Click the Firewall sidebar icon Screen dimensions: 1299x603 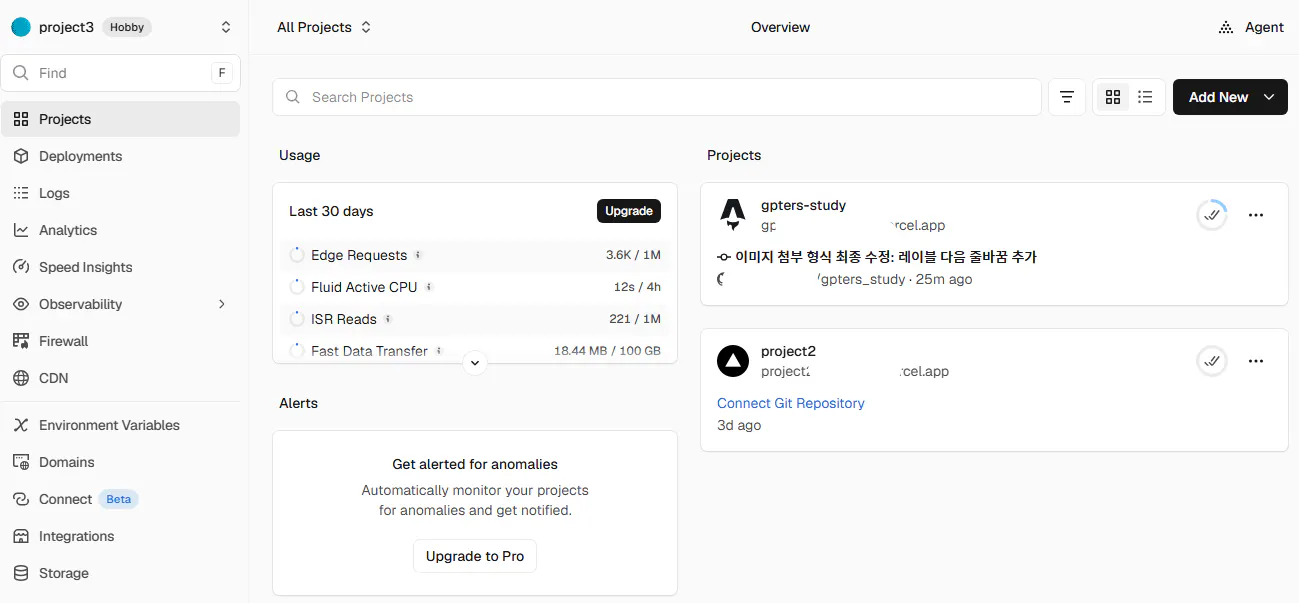coord(21,341)
